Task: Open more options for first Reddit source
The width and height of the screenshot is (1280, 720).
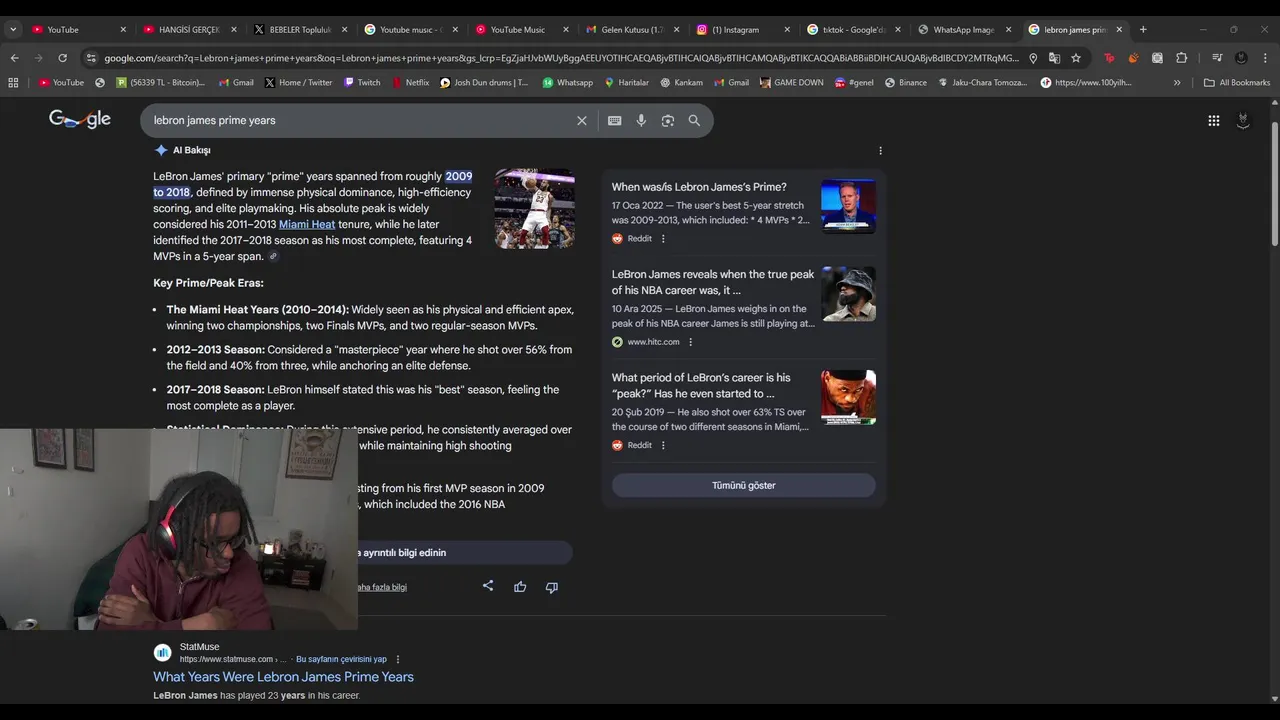Action: [663, 239]
